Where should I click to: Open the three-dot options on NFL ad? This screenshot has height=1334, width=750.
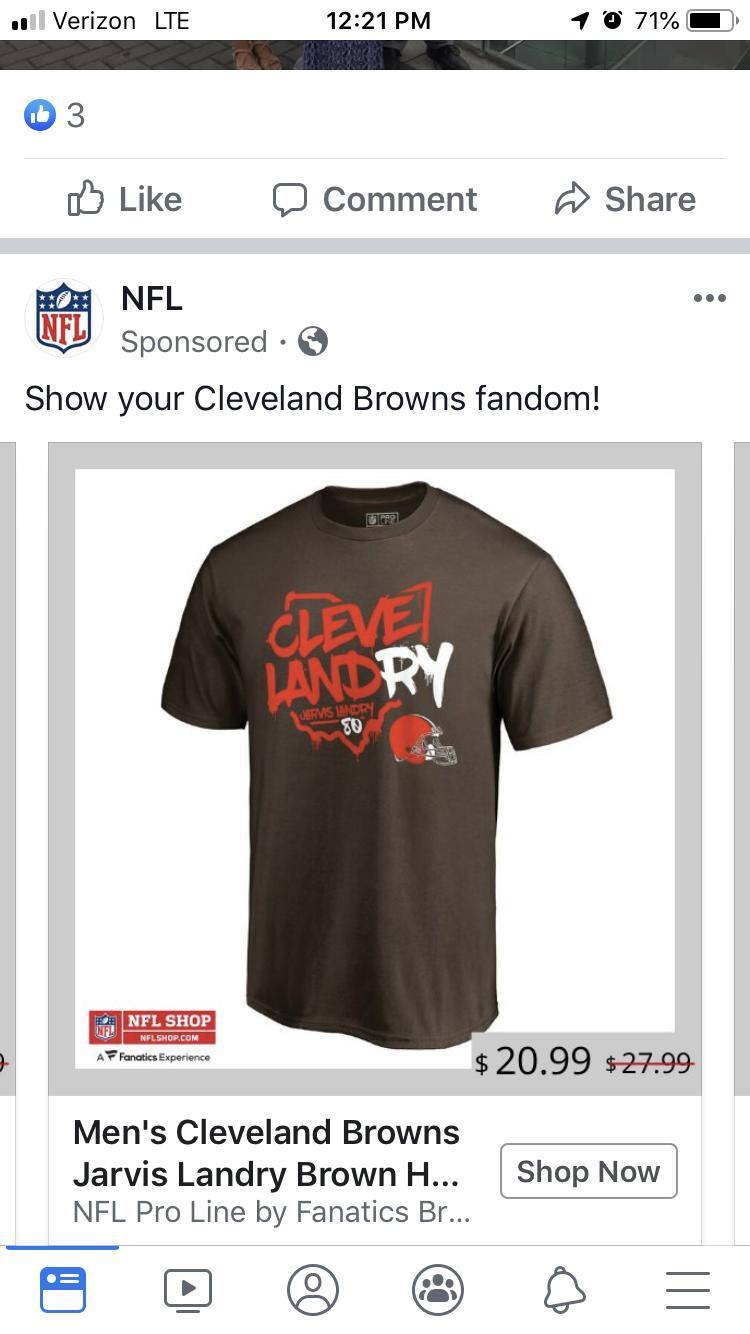coord(709,298)
